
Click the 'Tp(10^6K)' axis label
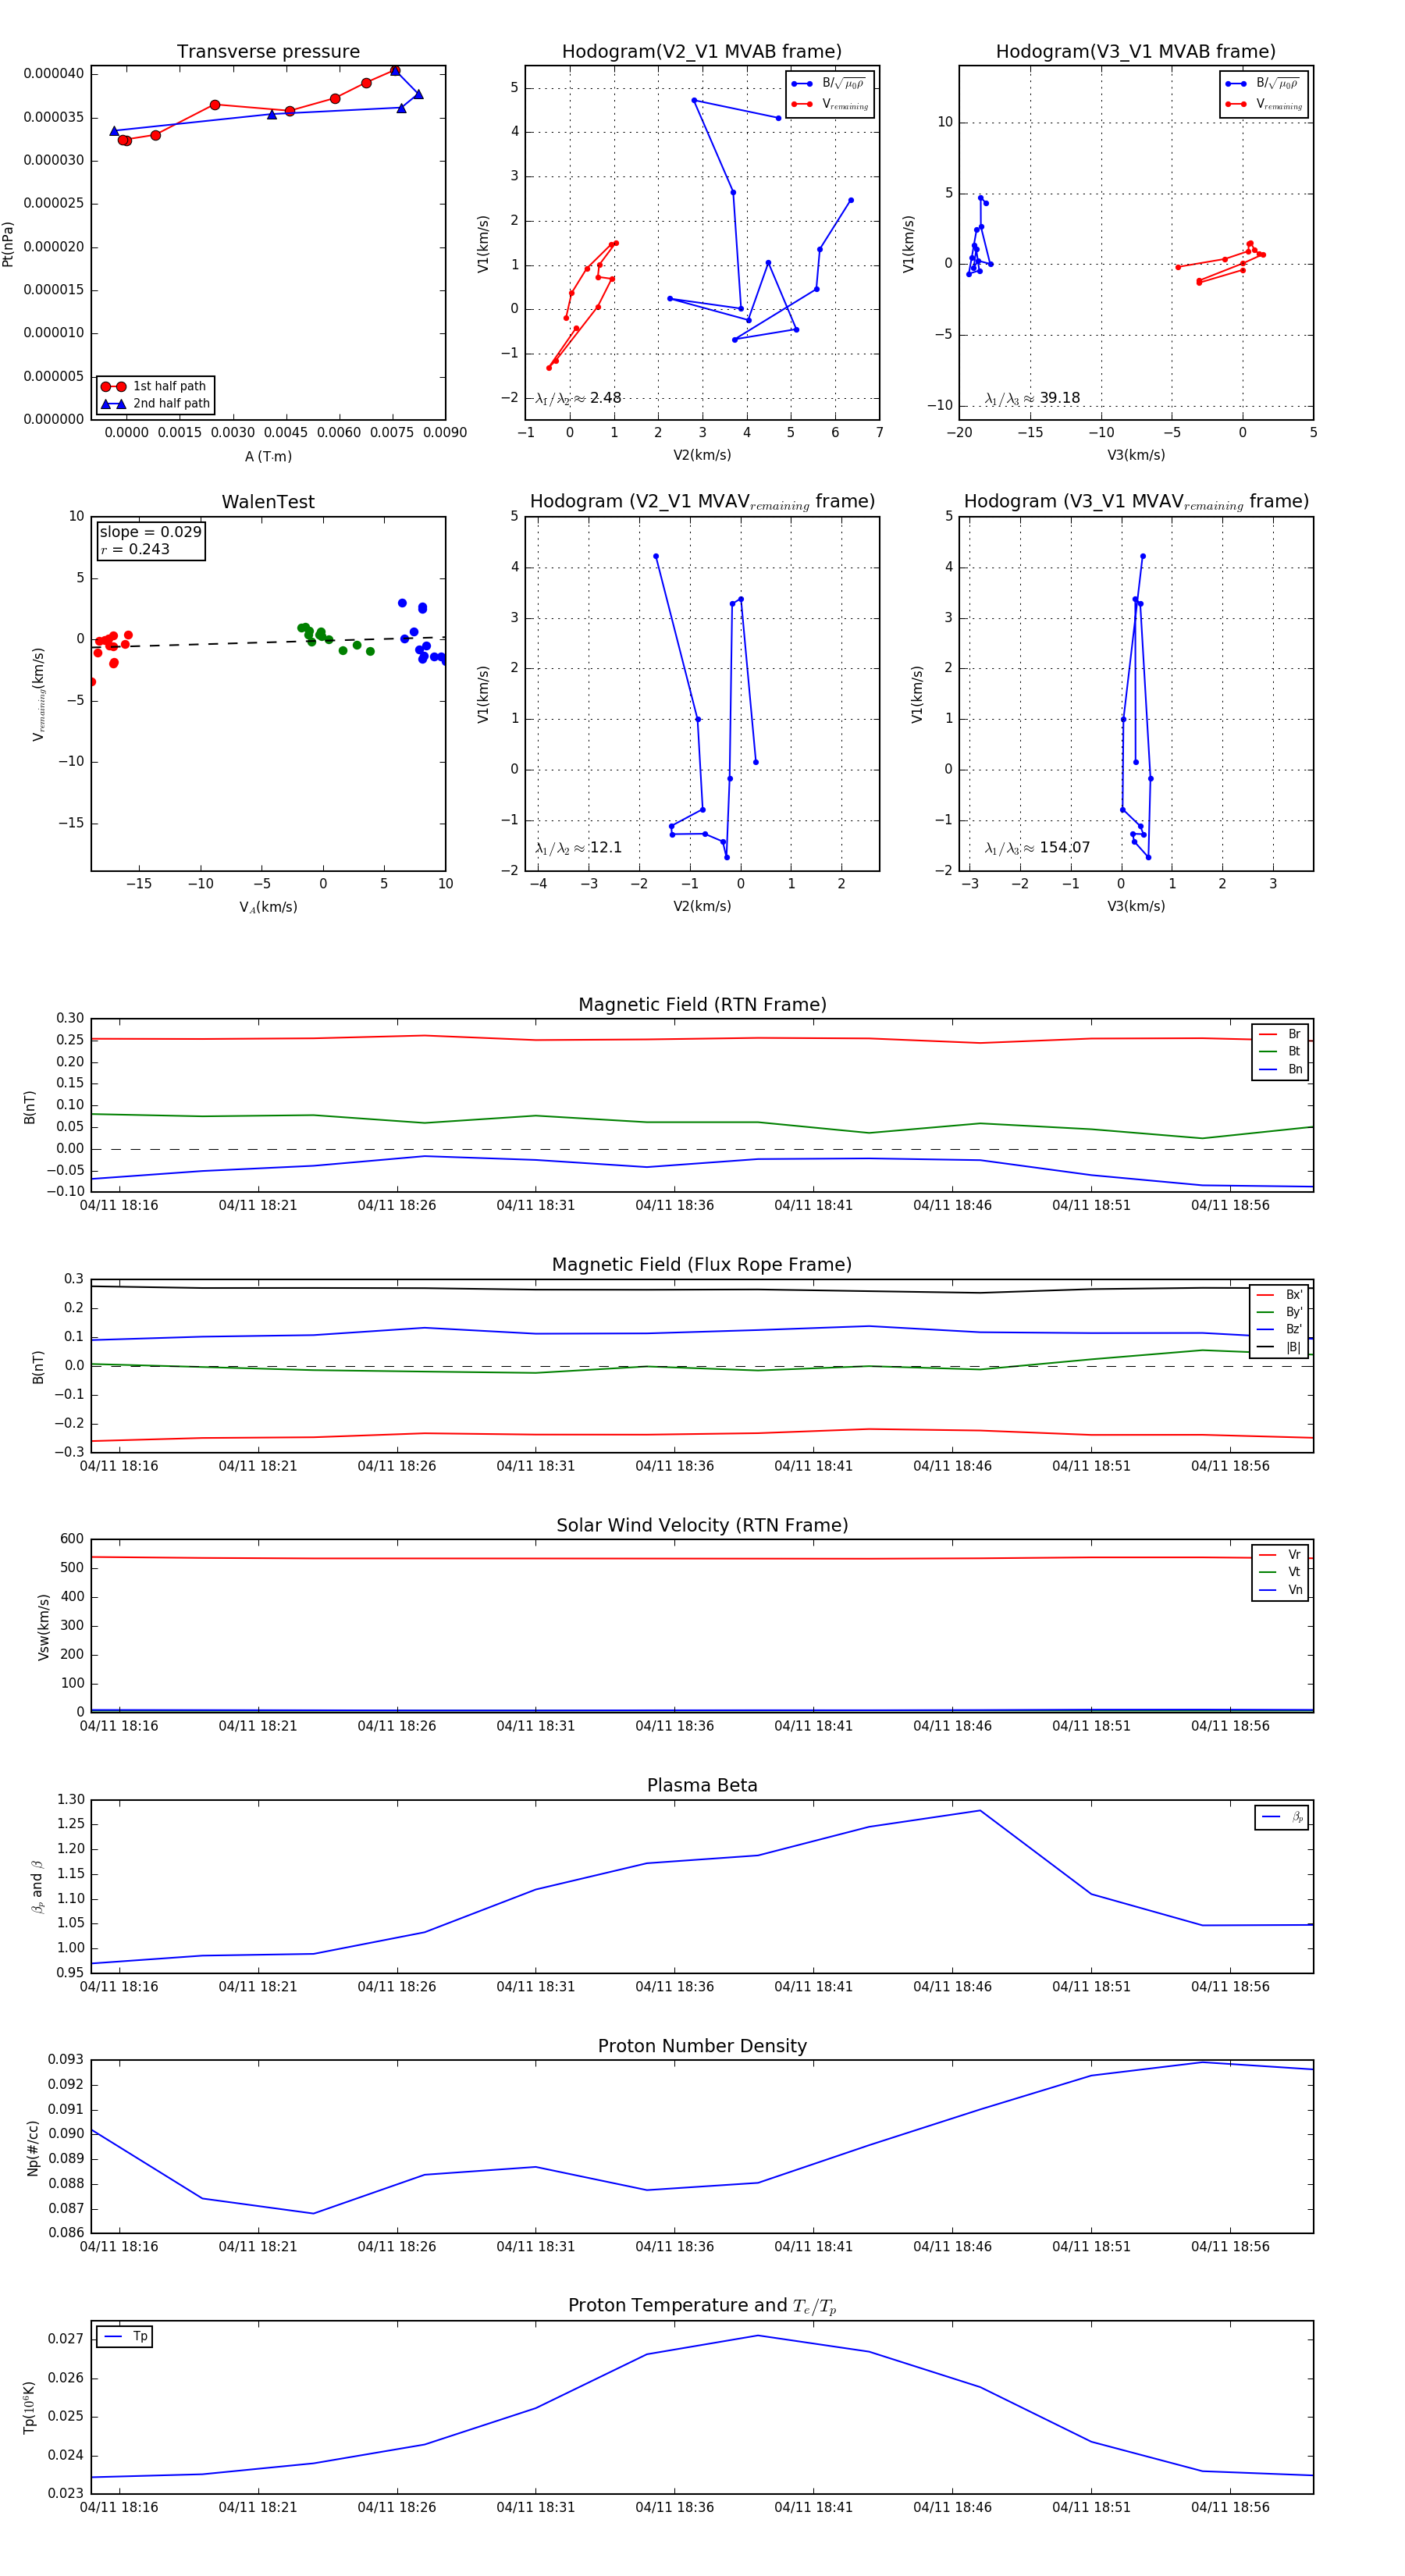pyautogui.click(x=29, y=2407)
